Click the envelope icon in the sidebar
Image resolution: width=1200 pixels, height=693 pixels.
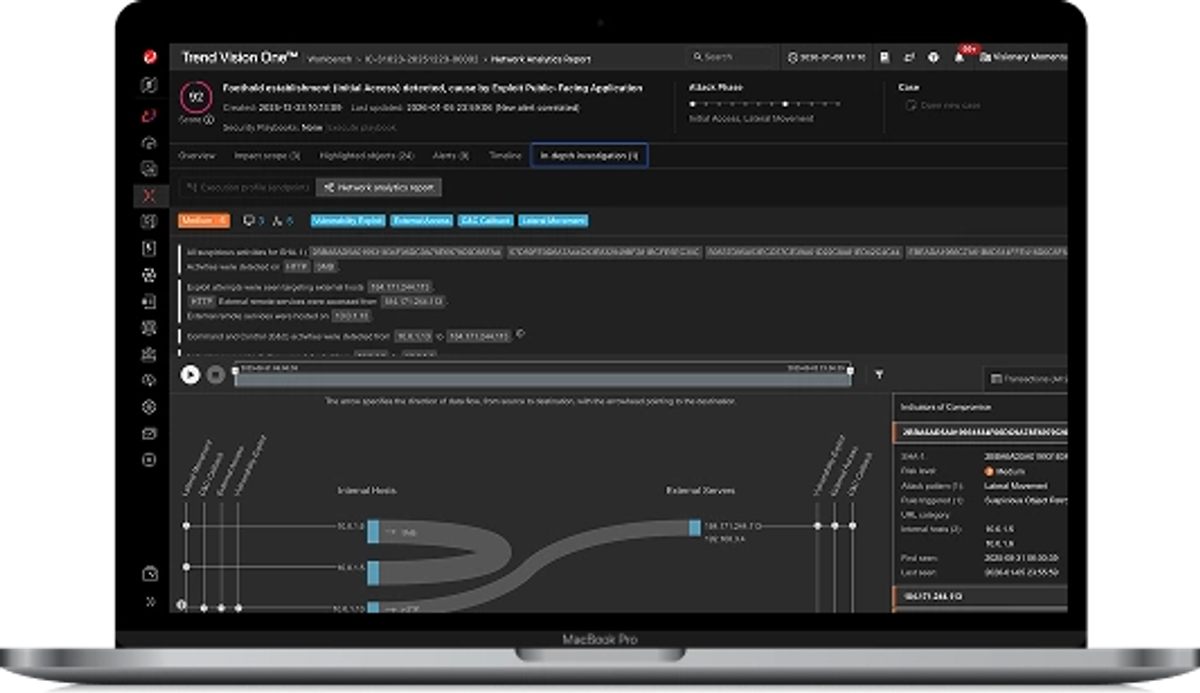pyautogui.click(x=149, y=433)
